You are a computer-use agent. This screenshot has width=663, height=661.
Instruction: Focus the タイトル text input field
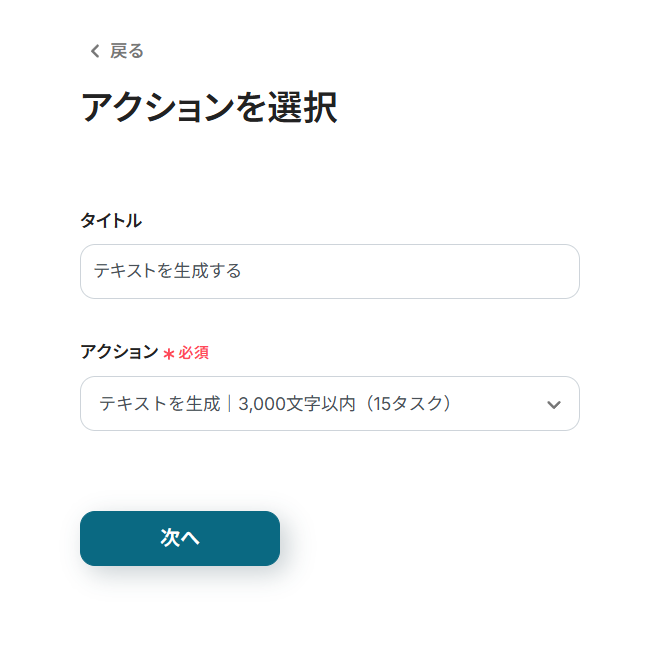[x=330, y=271]
